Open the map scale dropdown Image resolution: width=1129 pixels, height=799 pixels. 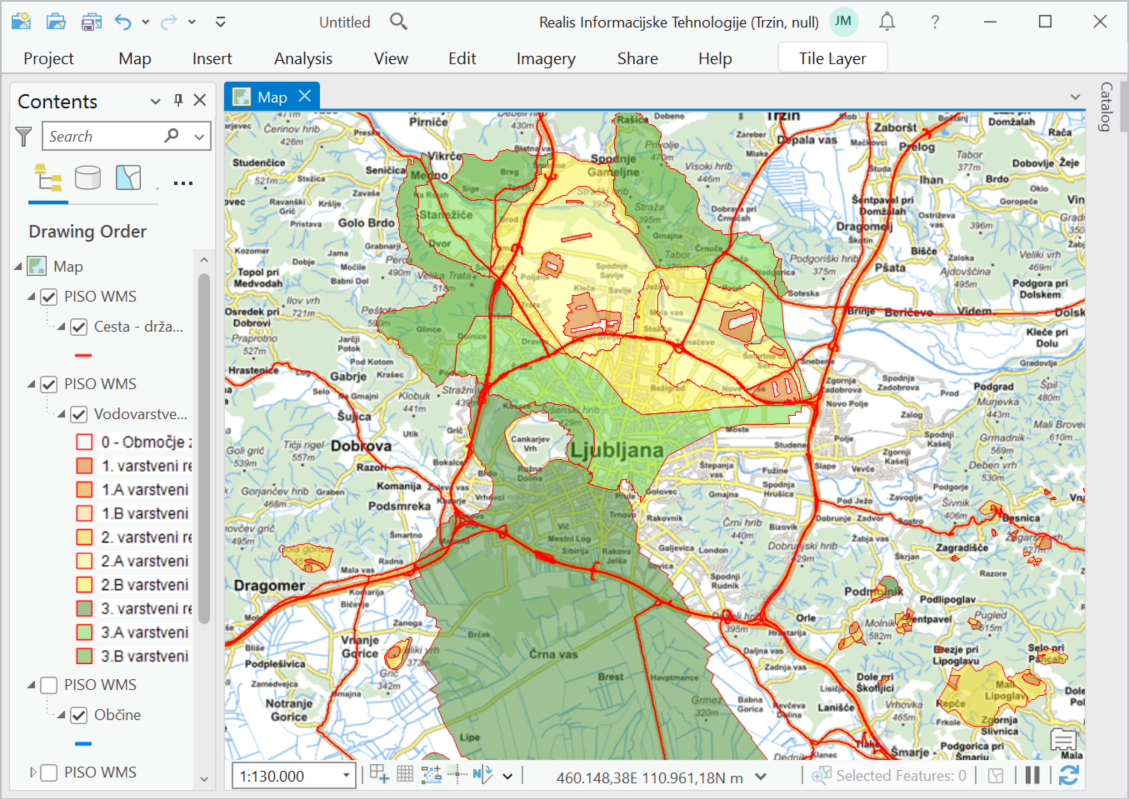tap(347, 776)
